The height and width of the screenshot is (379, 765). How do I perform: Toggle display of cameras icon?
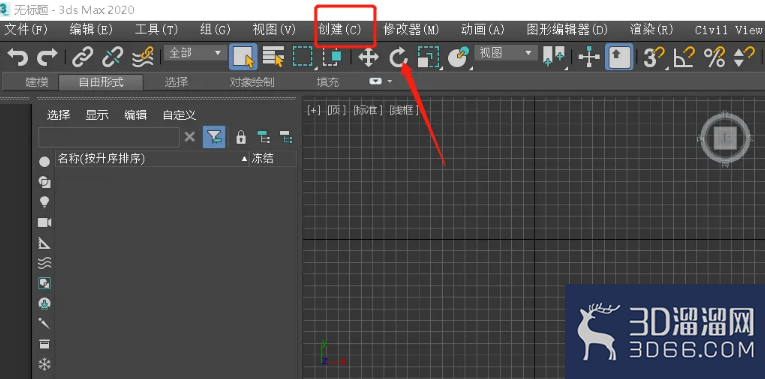click(44, 222)
